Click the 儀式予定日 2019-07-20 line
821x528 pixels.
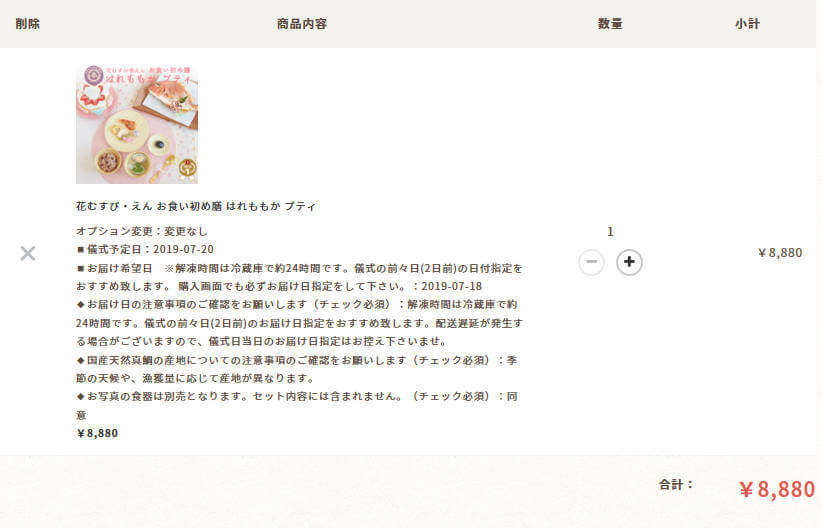point(145,249)
